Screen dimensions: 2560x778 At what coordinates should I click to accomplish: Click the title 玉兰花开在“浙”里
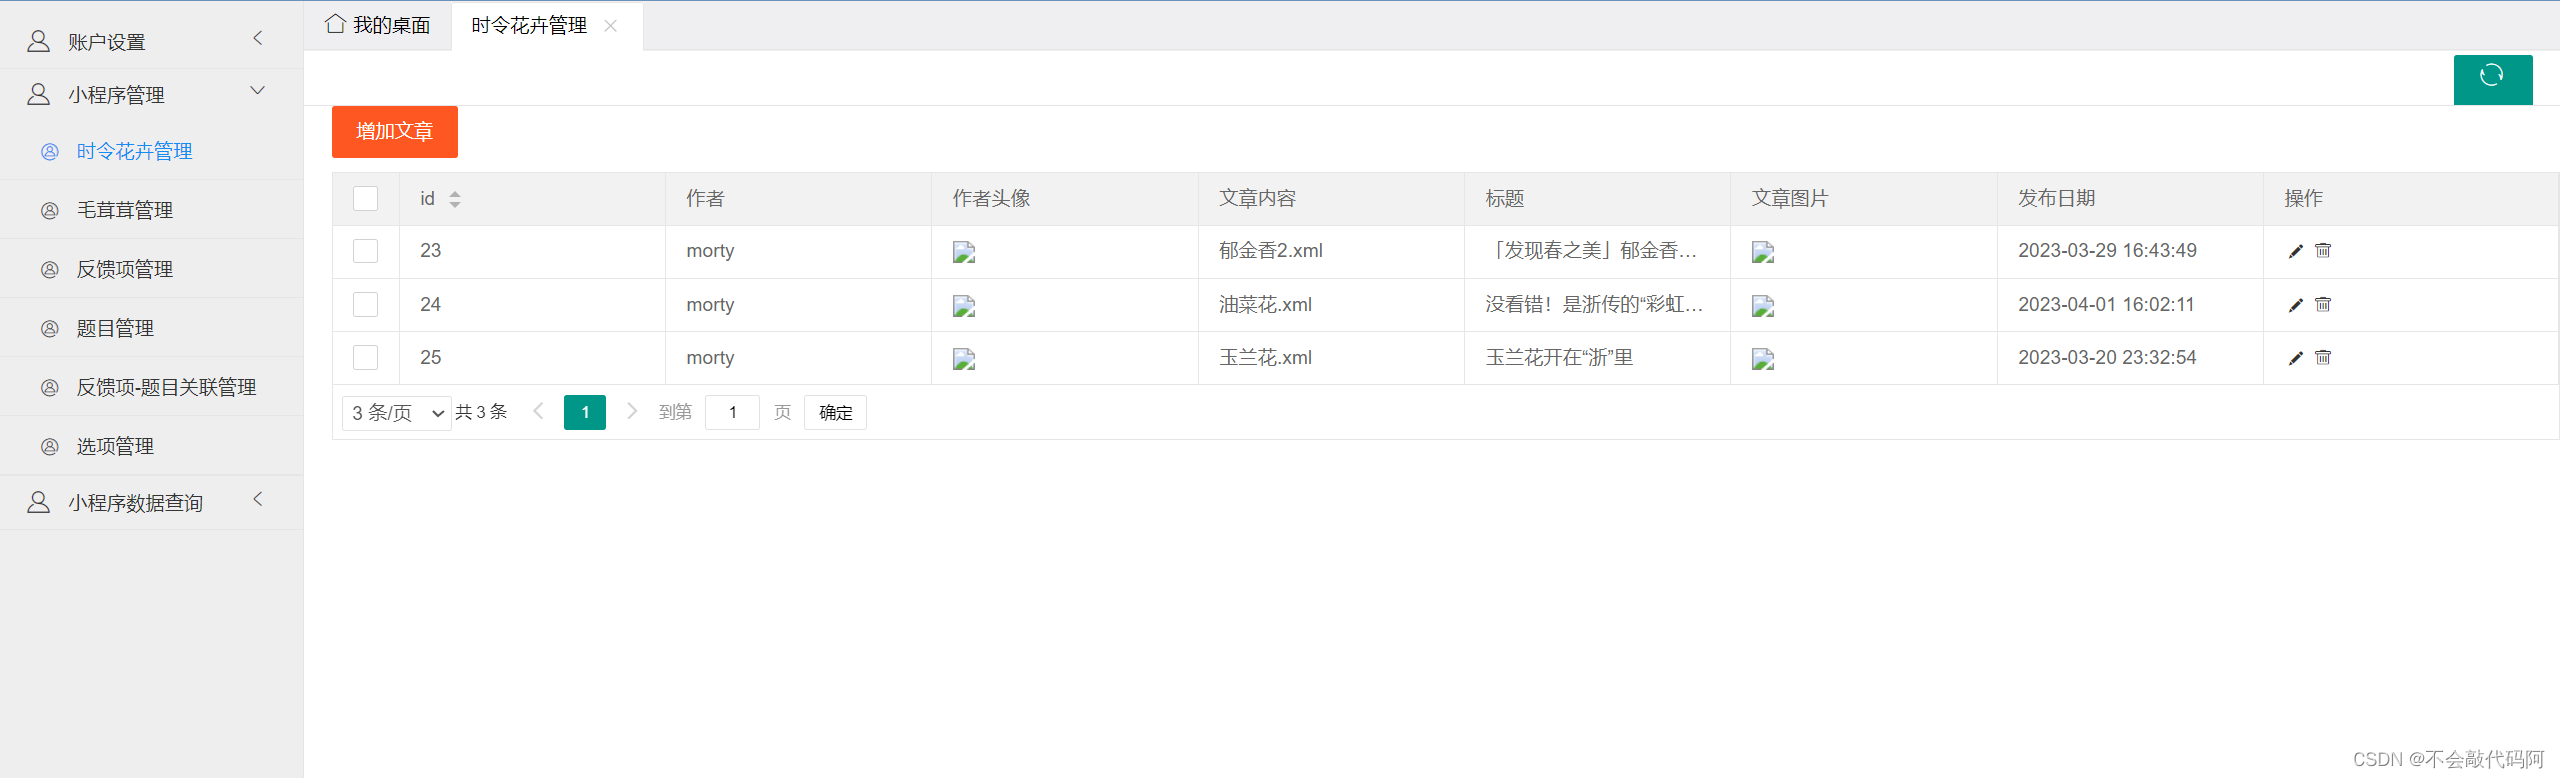coord(1559,358)
